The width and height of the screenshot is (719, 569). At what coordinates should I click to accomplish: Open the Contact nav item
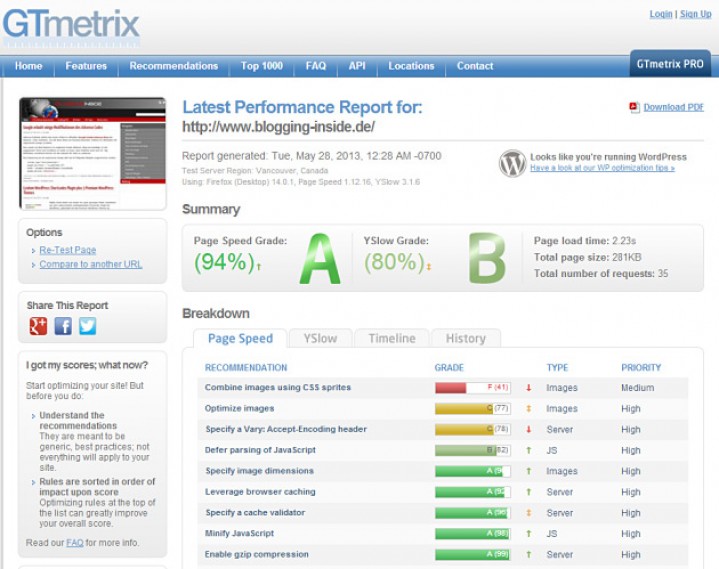point(475,66)
